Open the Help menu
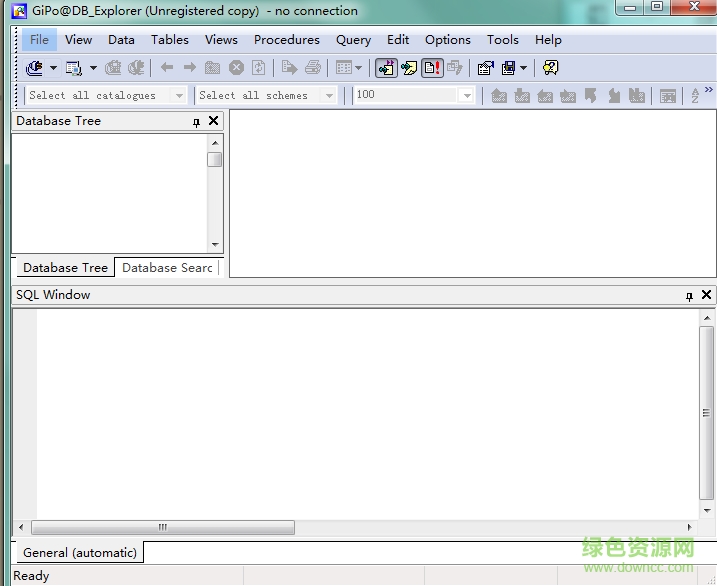717x586 pixels. [548, 40]
